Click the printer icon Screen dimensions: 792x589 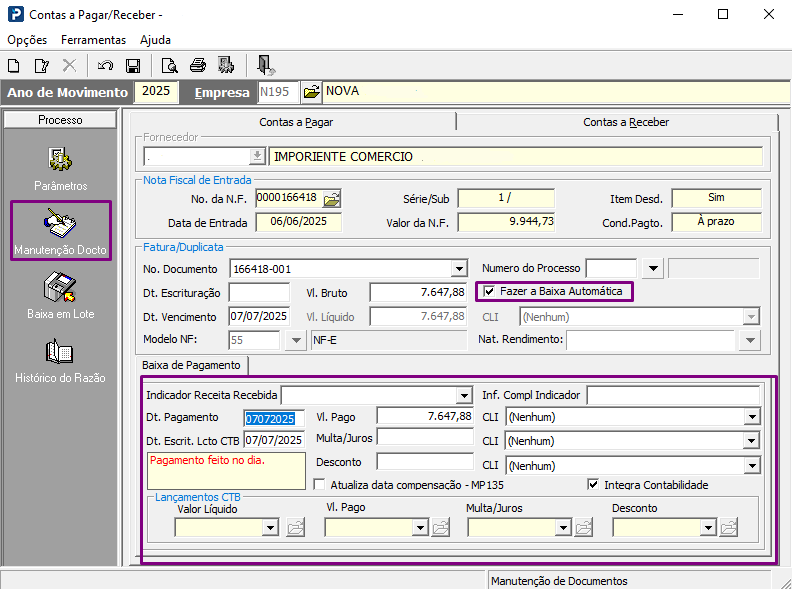[x=198, y=66]
